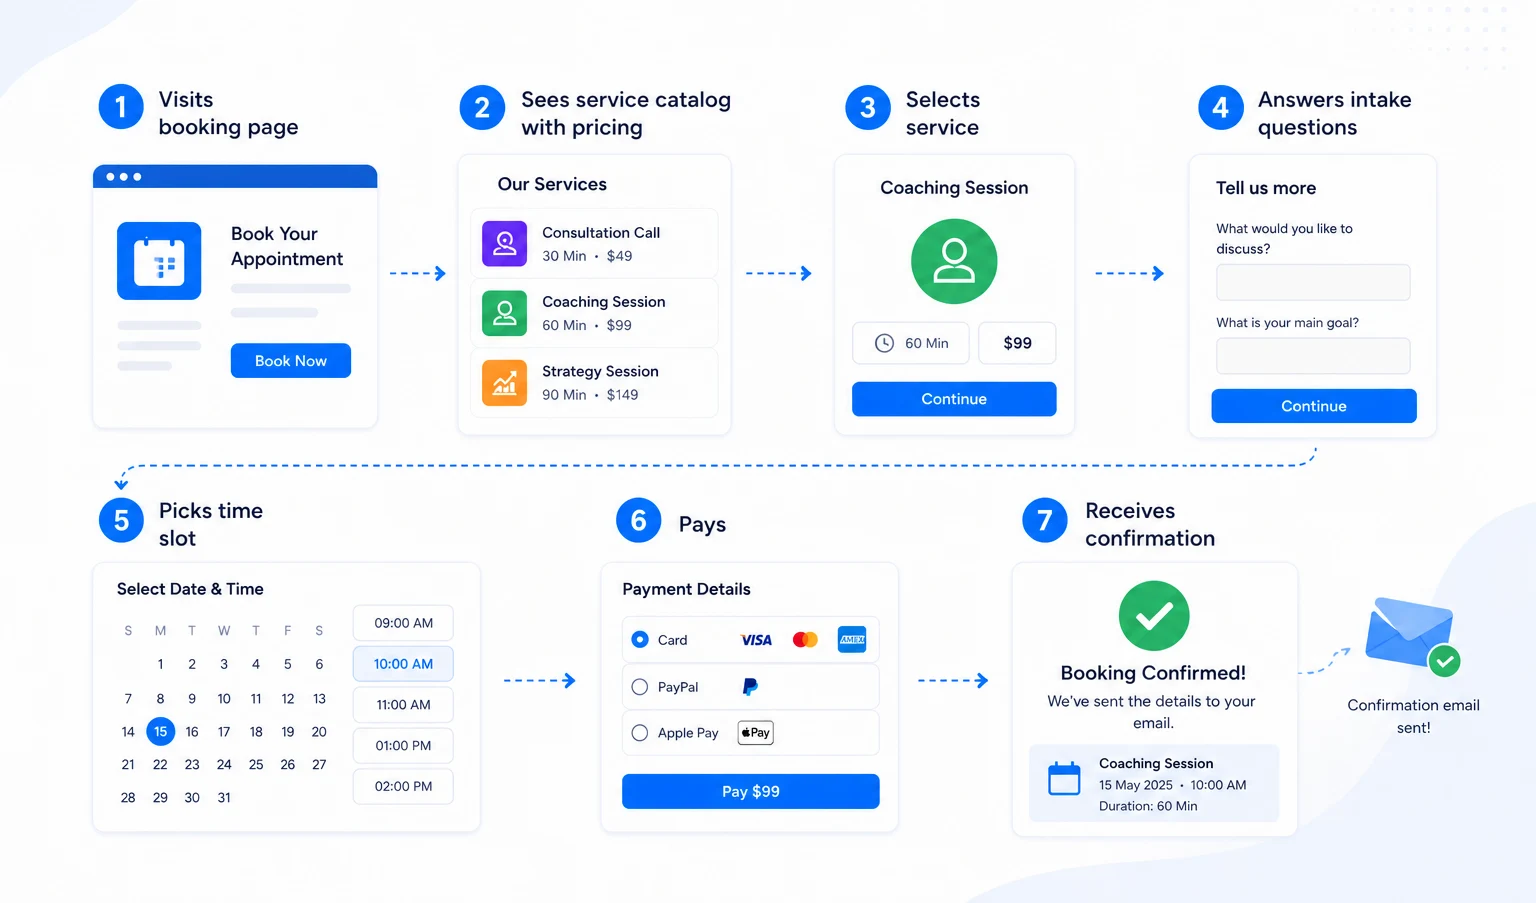Click the Pay $99 button
1536x903 pixels.
pos(751,791)
